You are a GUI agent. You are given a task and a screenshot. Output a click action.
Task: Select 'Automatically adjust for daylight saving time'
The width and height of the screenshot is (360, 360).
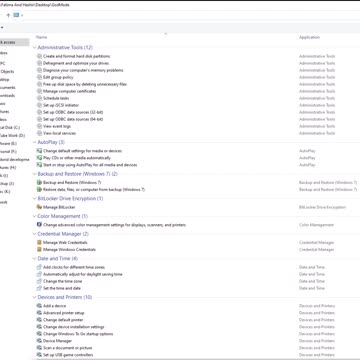tap(83, 274)
